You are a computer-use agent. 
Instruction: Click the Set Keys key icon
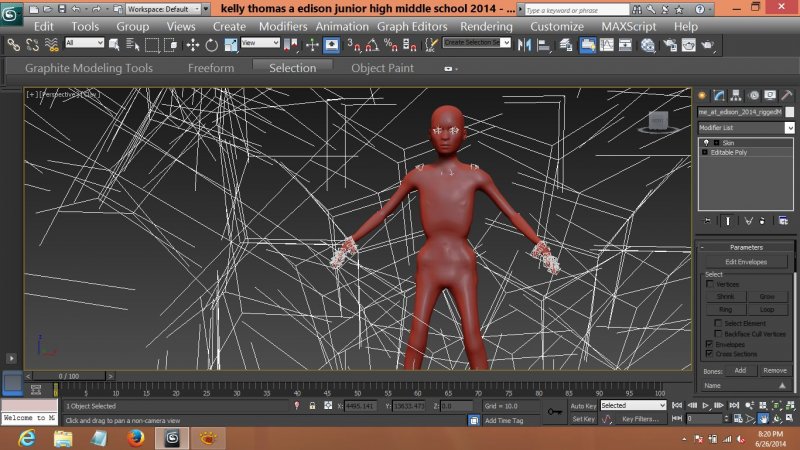point(555,411)
